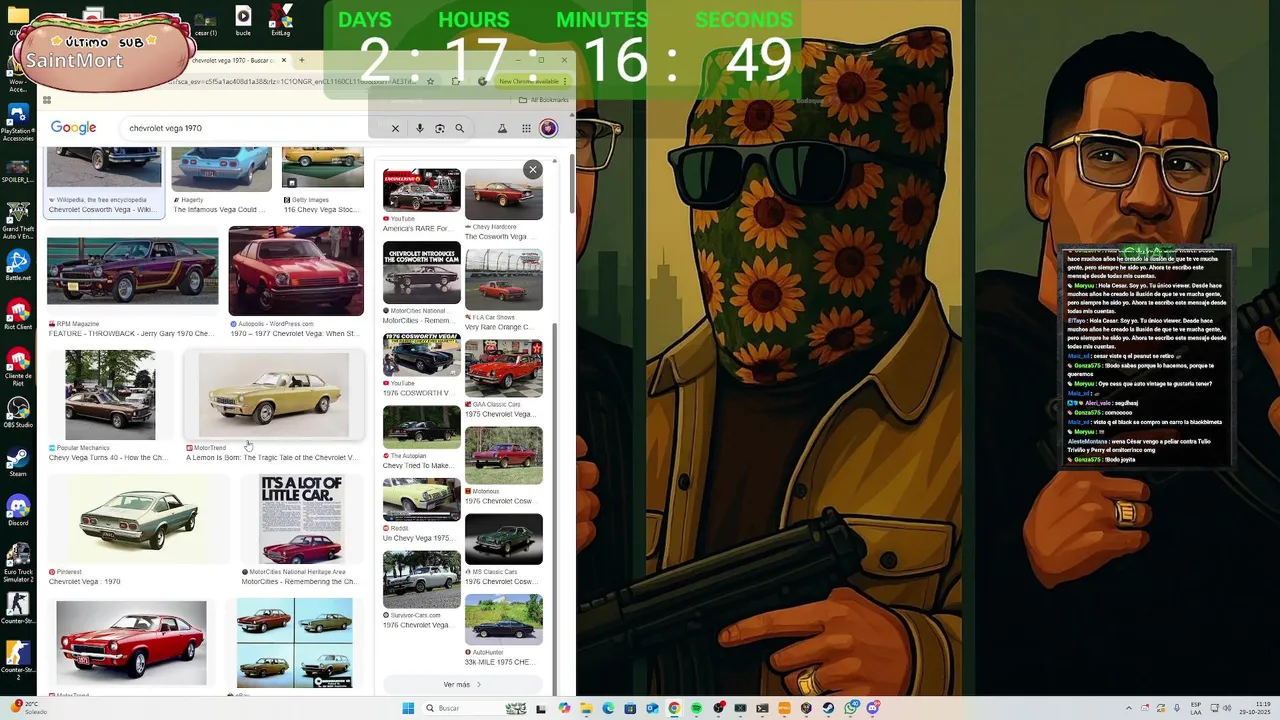1280x720 pixels.
Task: Open YouTube 'America's RARE' related thumbnail
Action: tap(421, 190)
